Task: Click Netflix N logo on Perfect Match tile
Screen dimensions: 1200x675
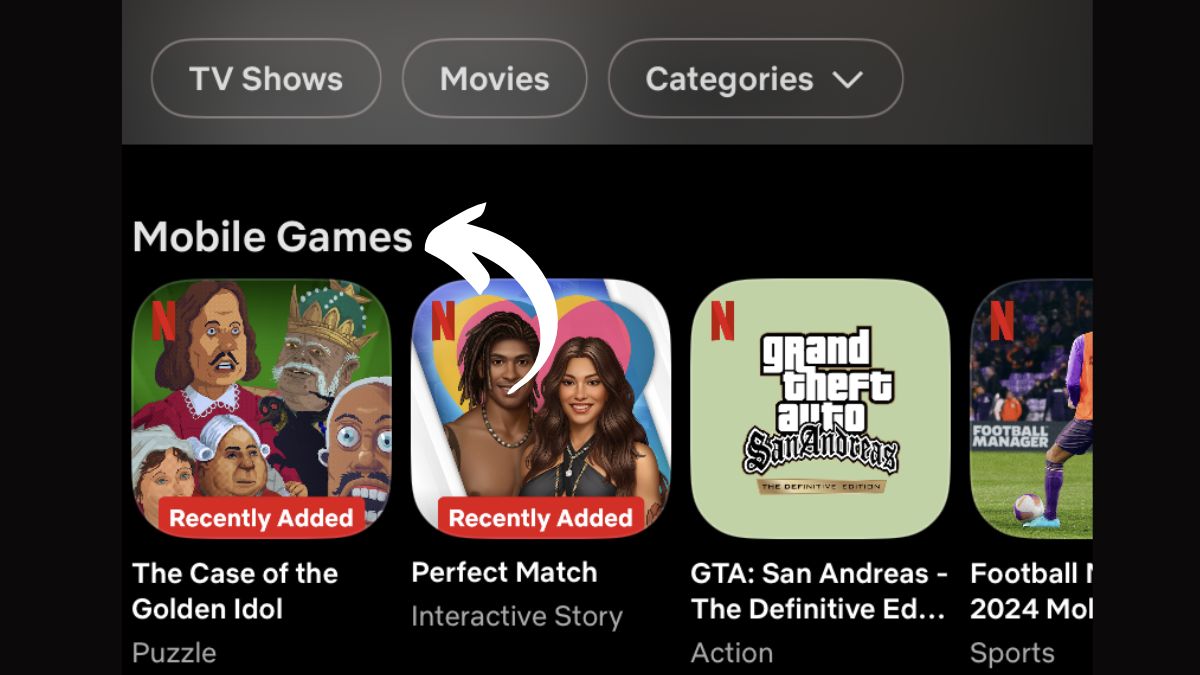Action: point(443,320)
